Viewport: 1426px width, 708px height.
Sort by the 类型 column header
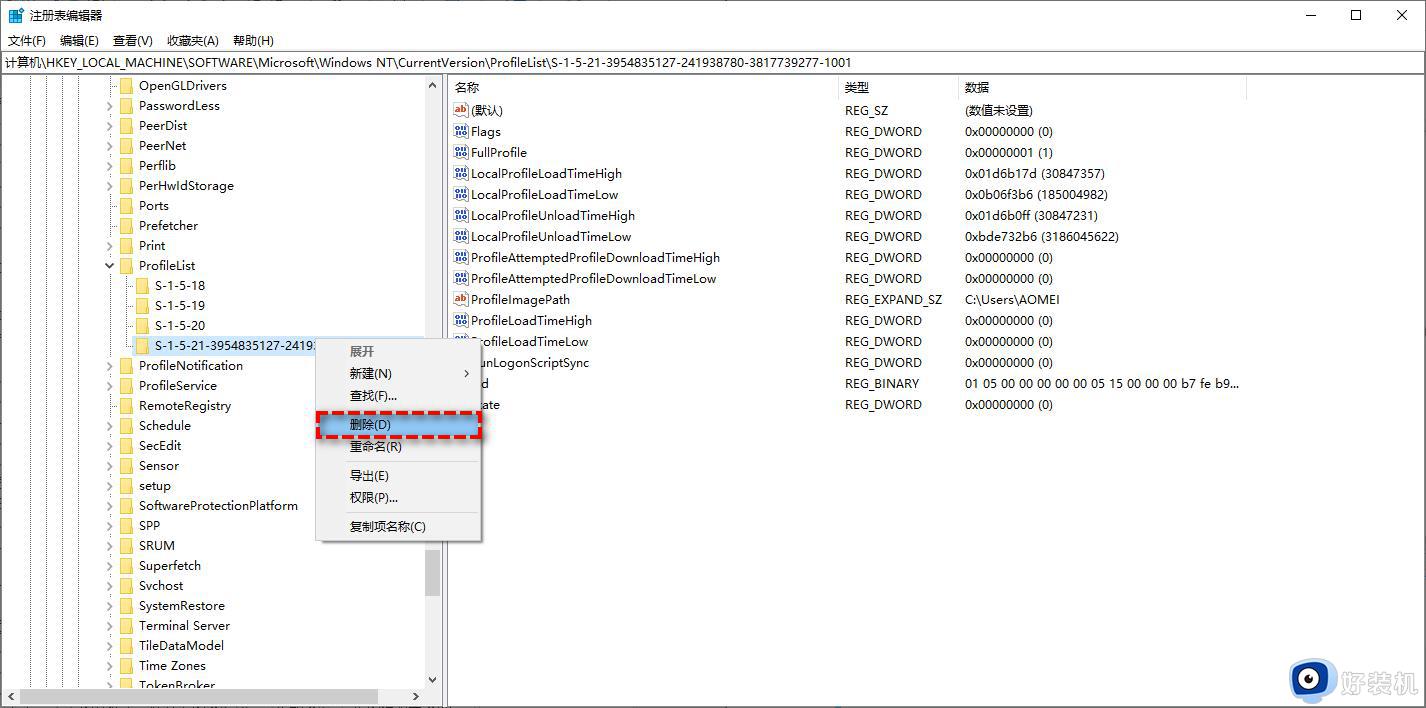pos(898,88)
